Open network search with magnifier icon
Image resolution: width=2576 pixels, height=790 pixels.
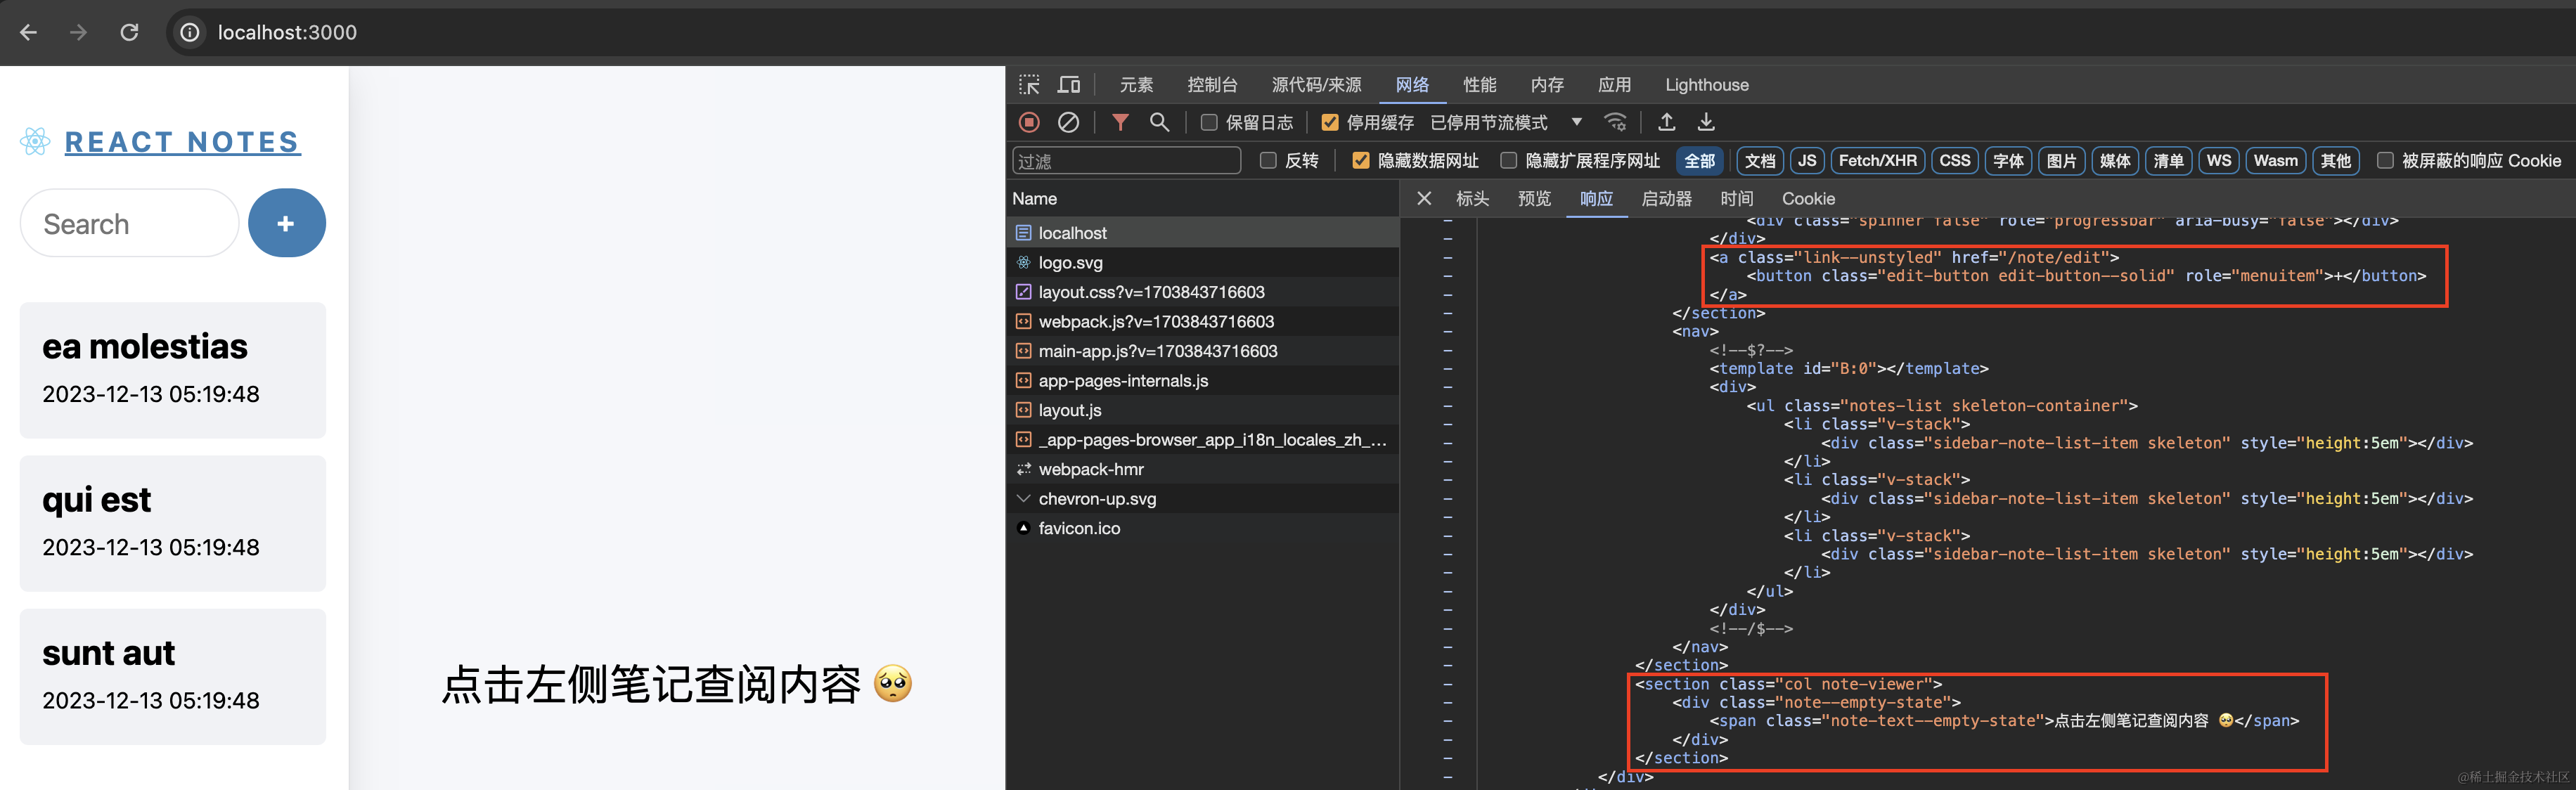(1159, 122)
